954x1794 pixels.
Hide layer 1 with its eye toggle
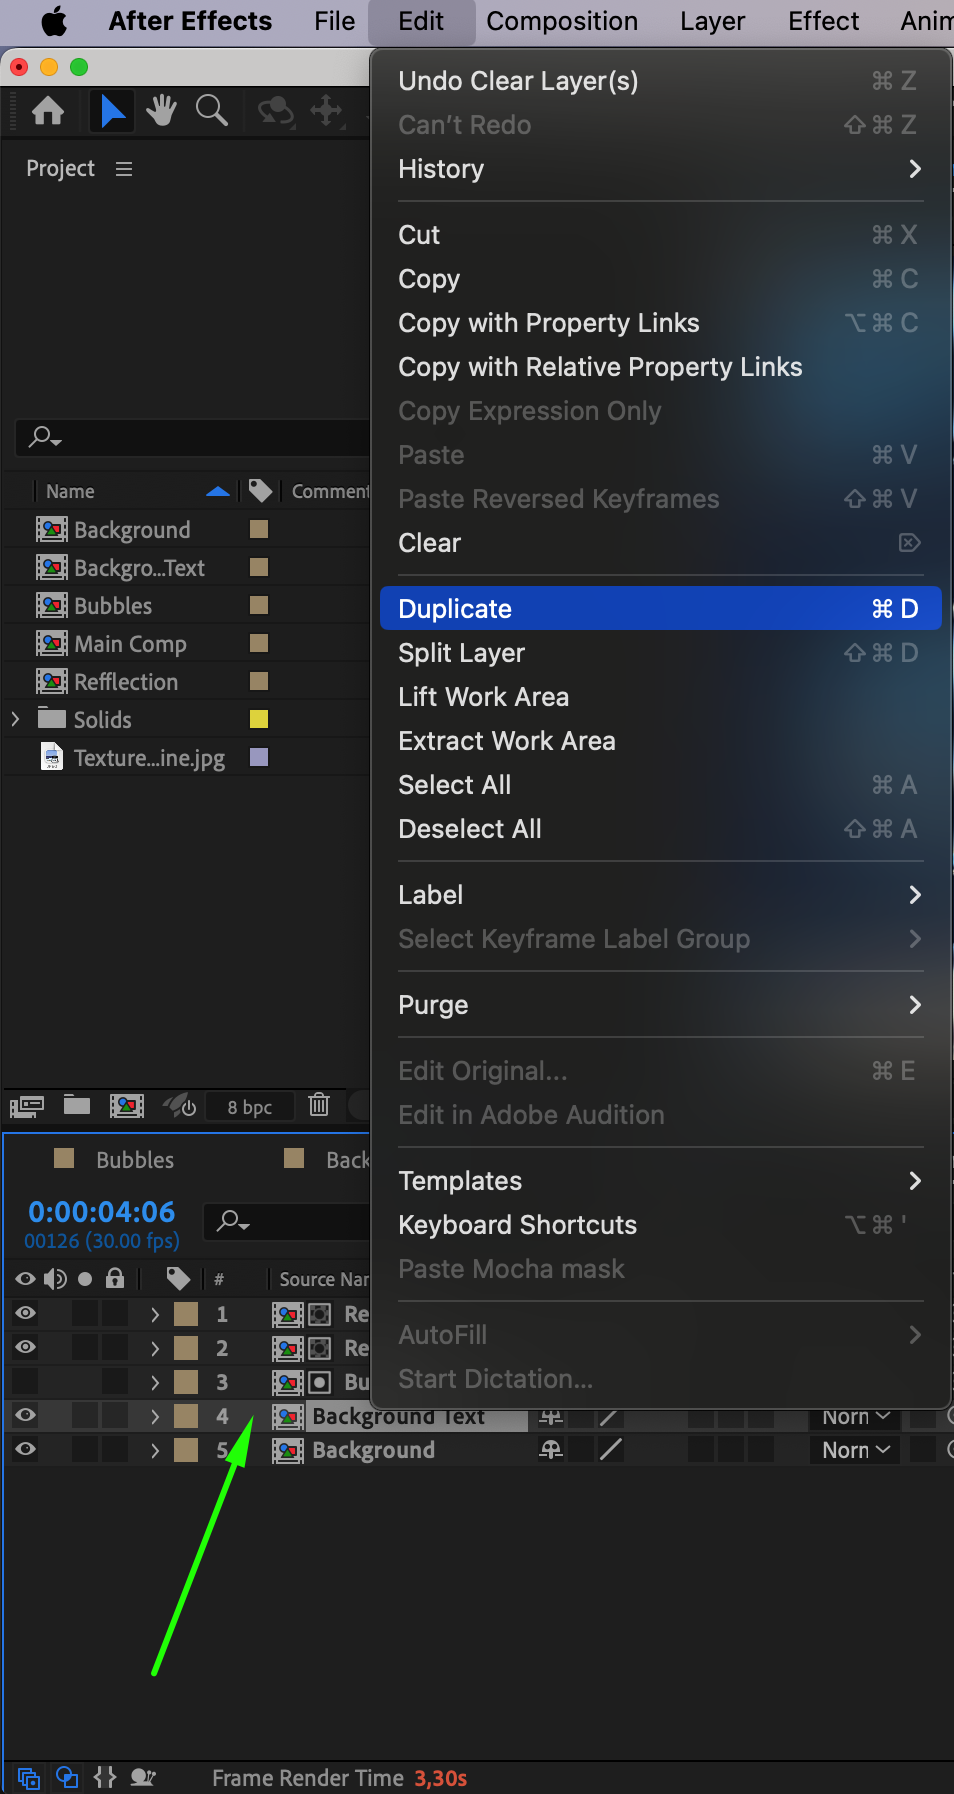point(26,1313)
